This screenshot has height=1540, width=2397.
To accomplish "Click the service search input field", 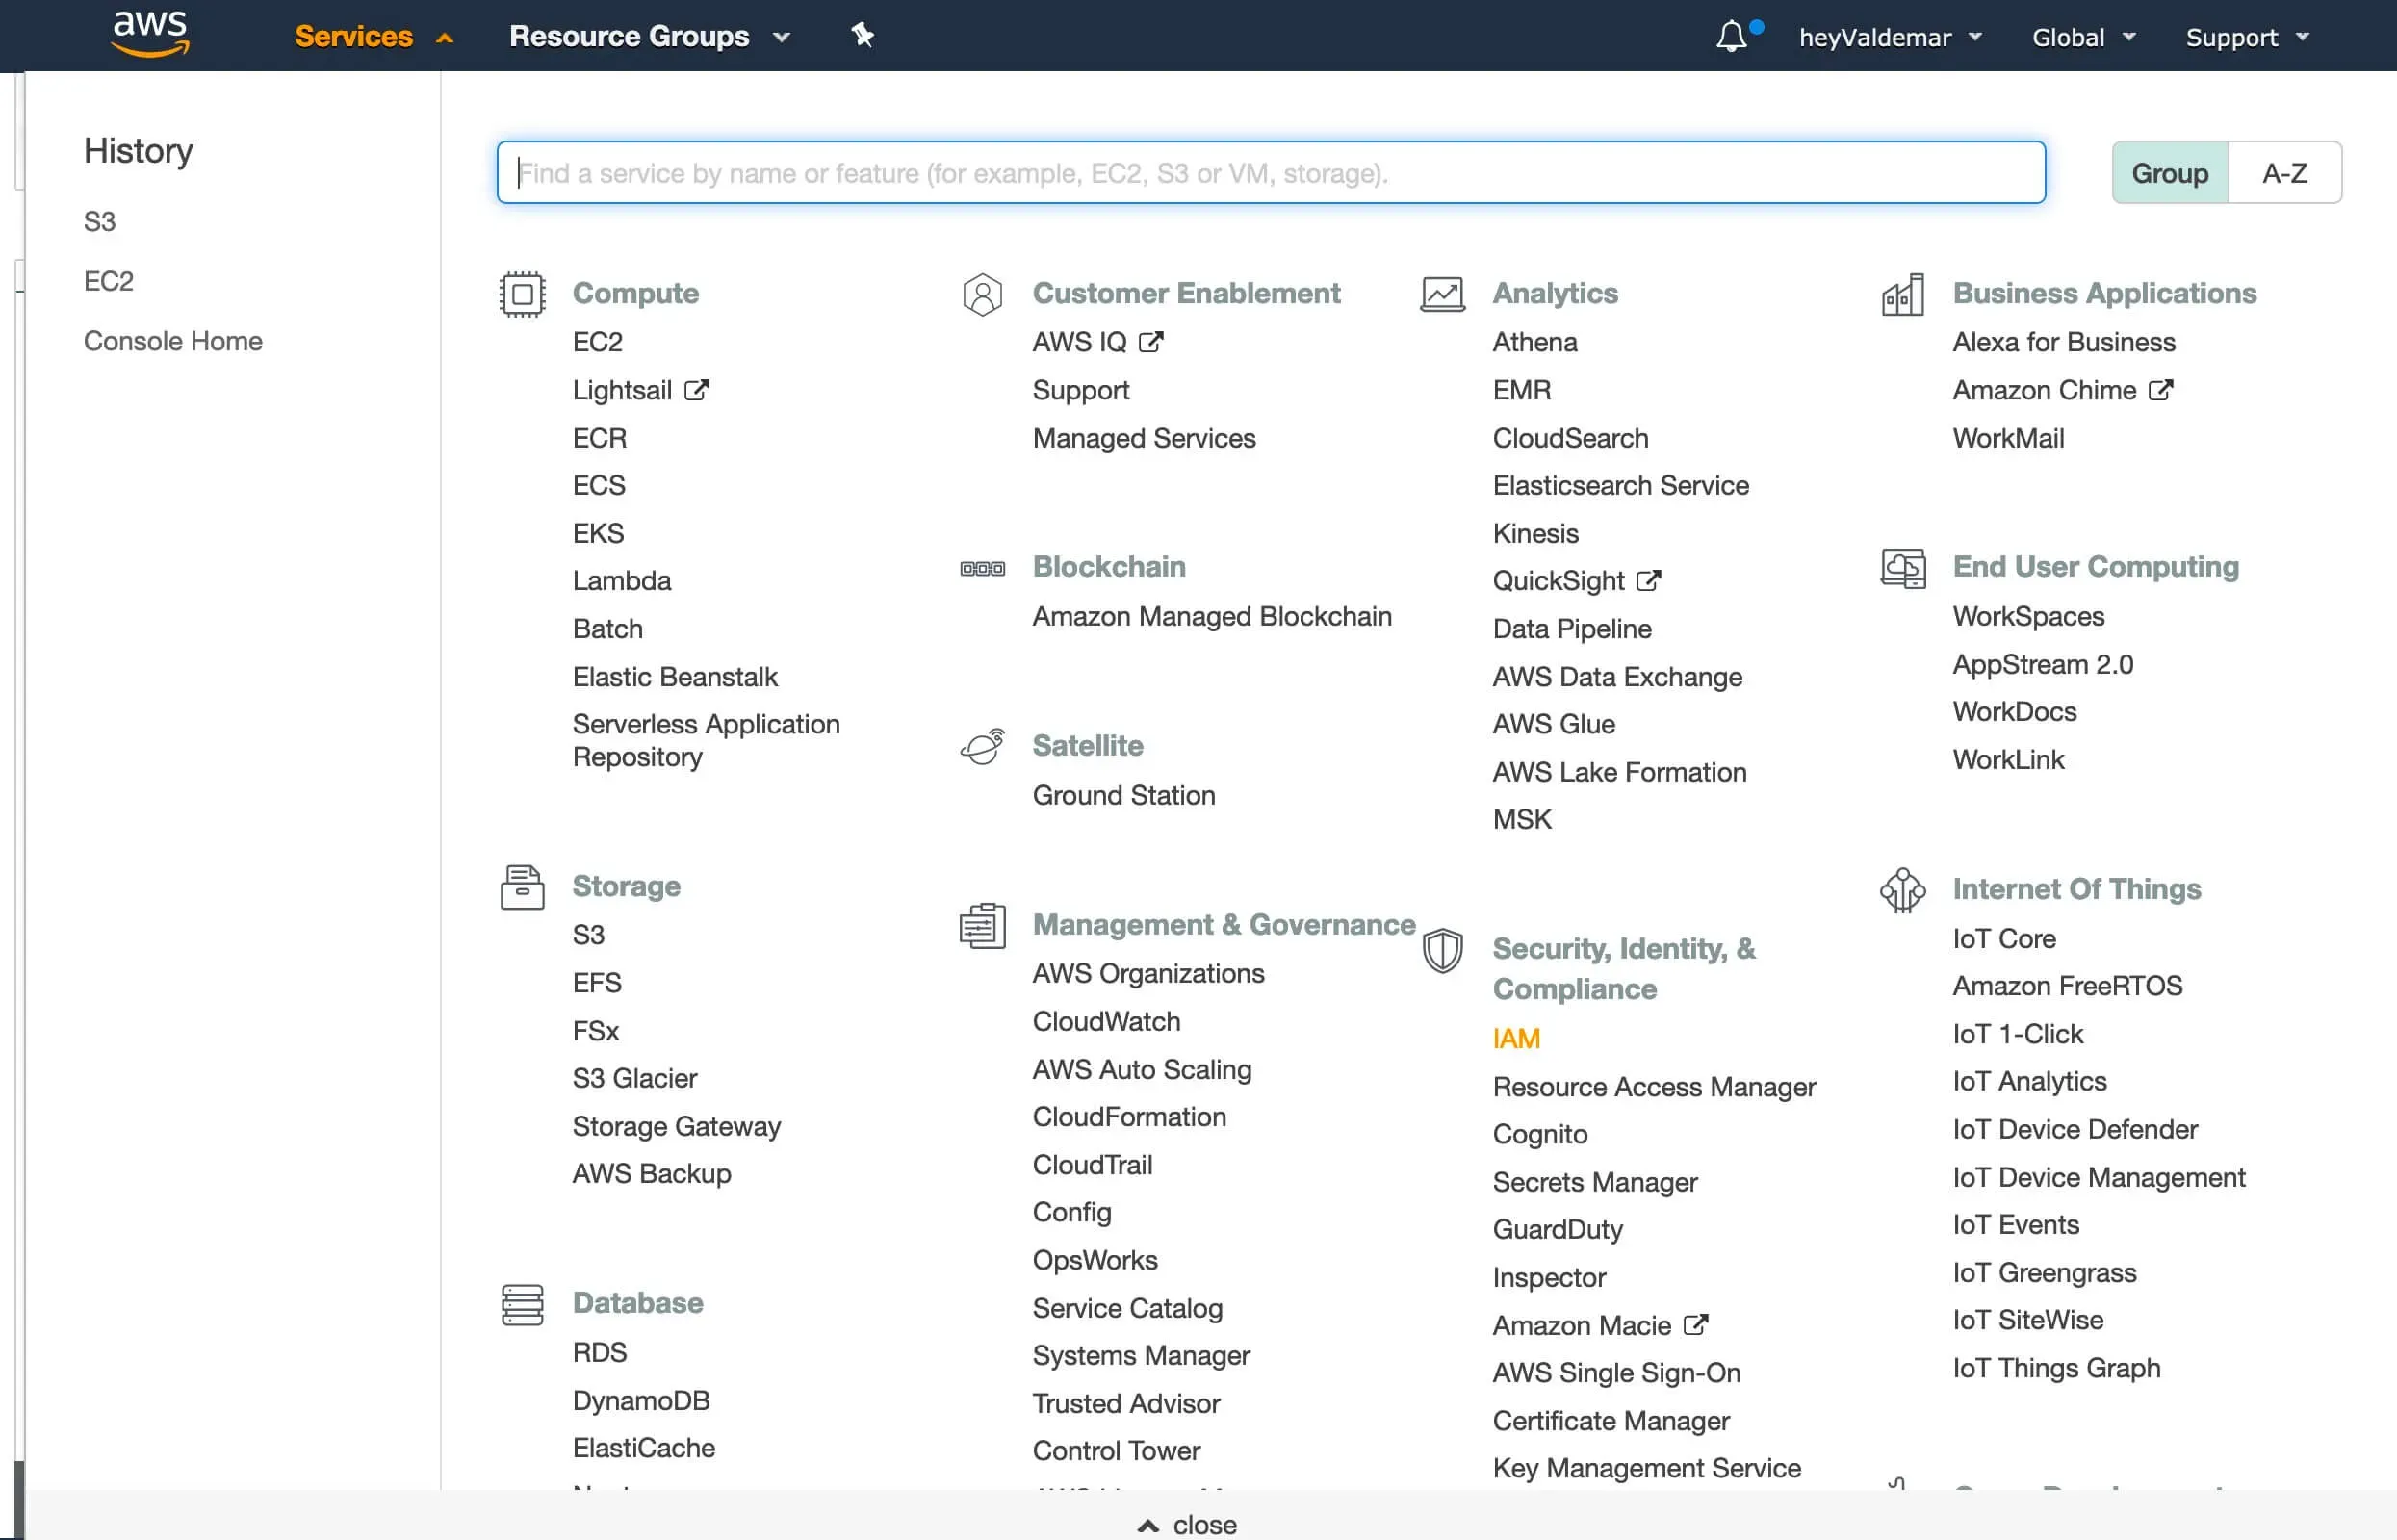I will (1271, 173).
